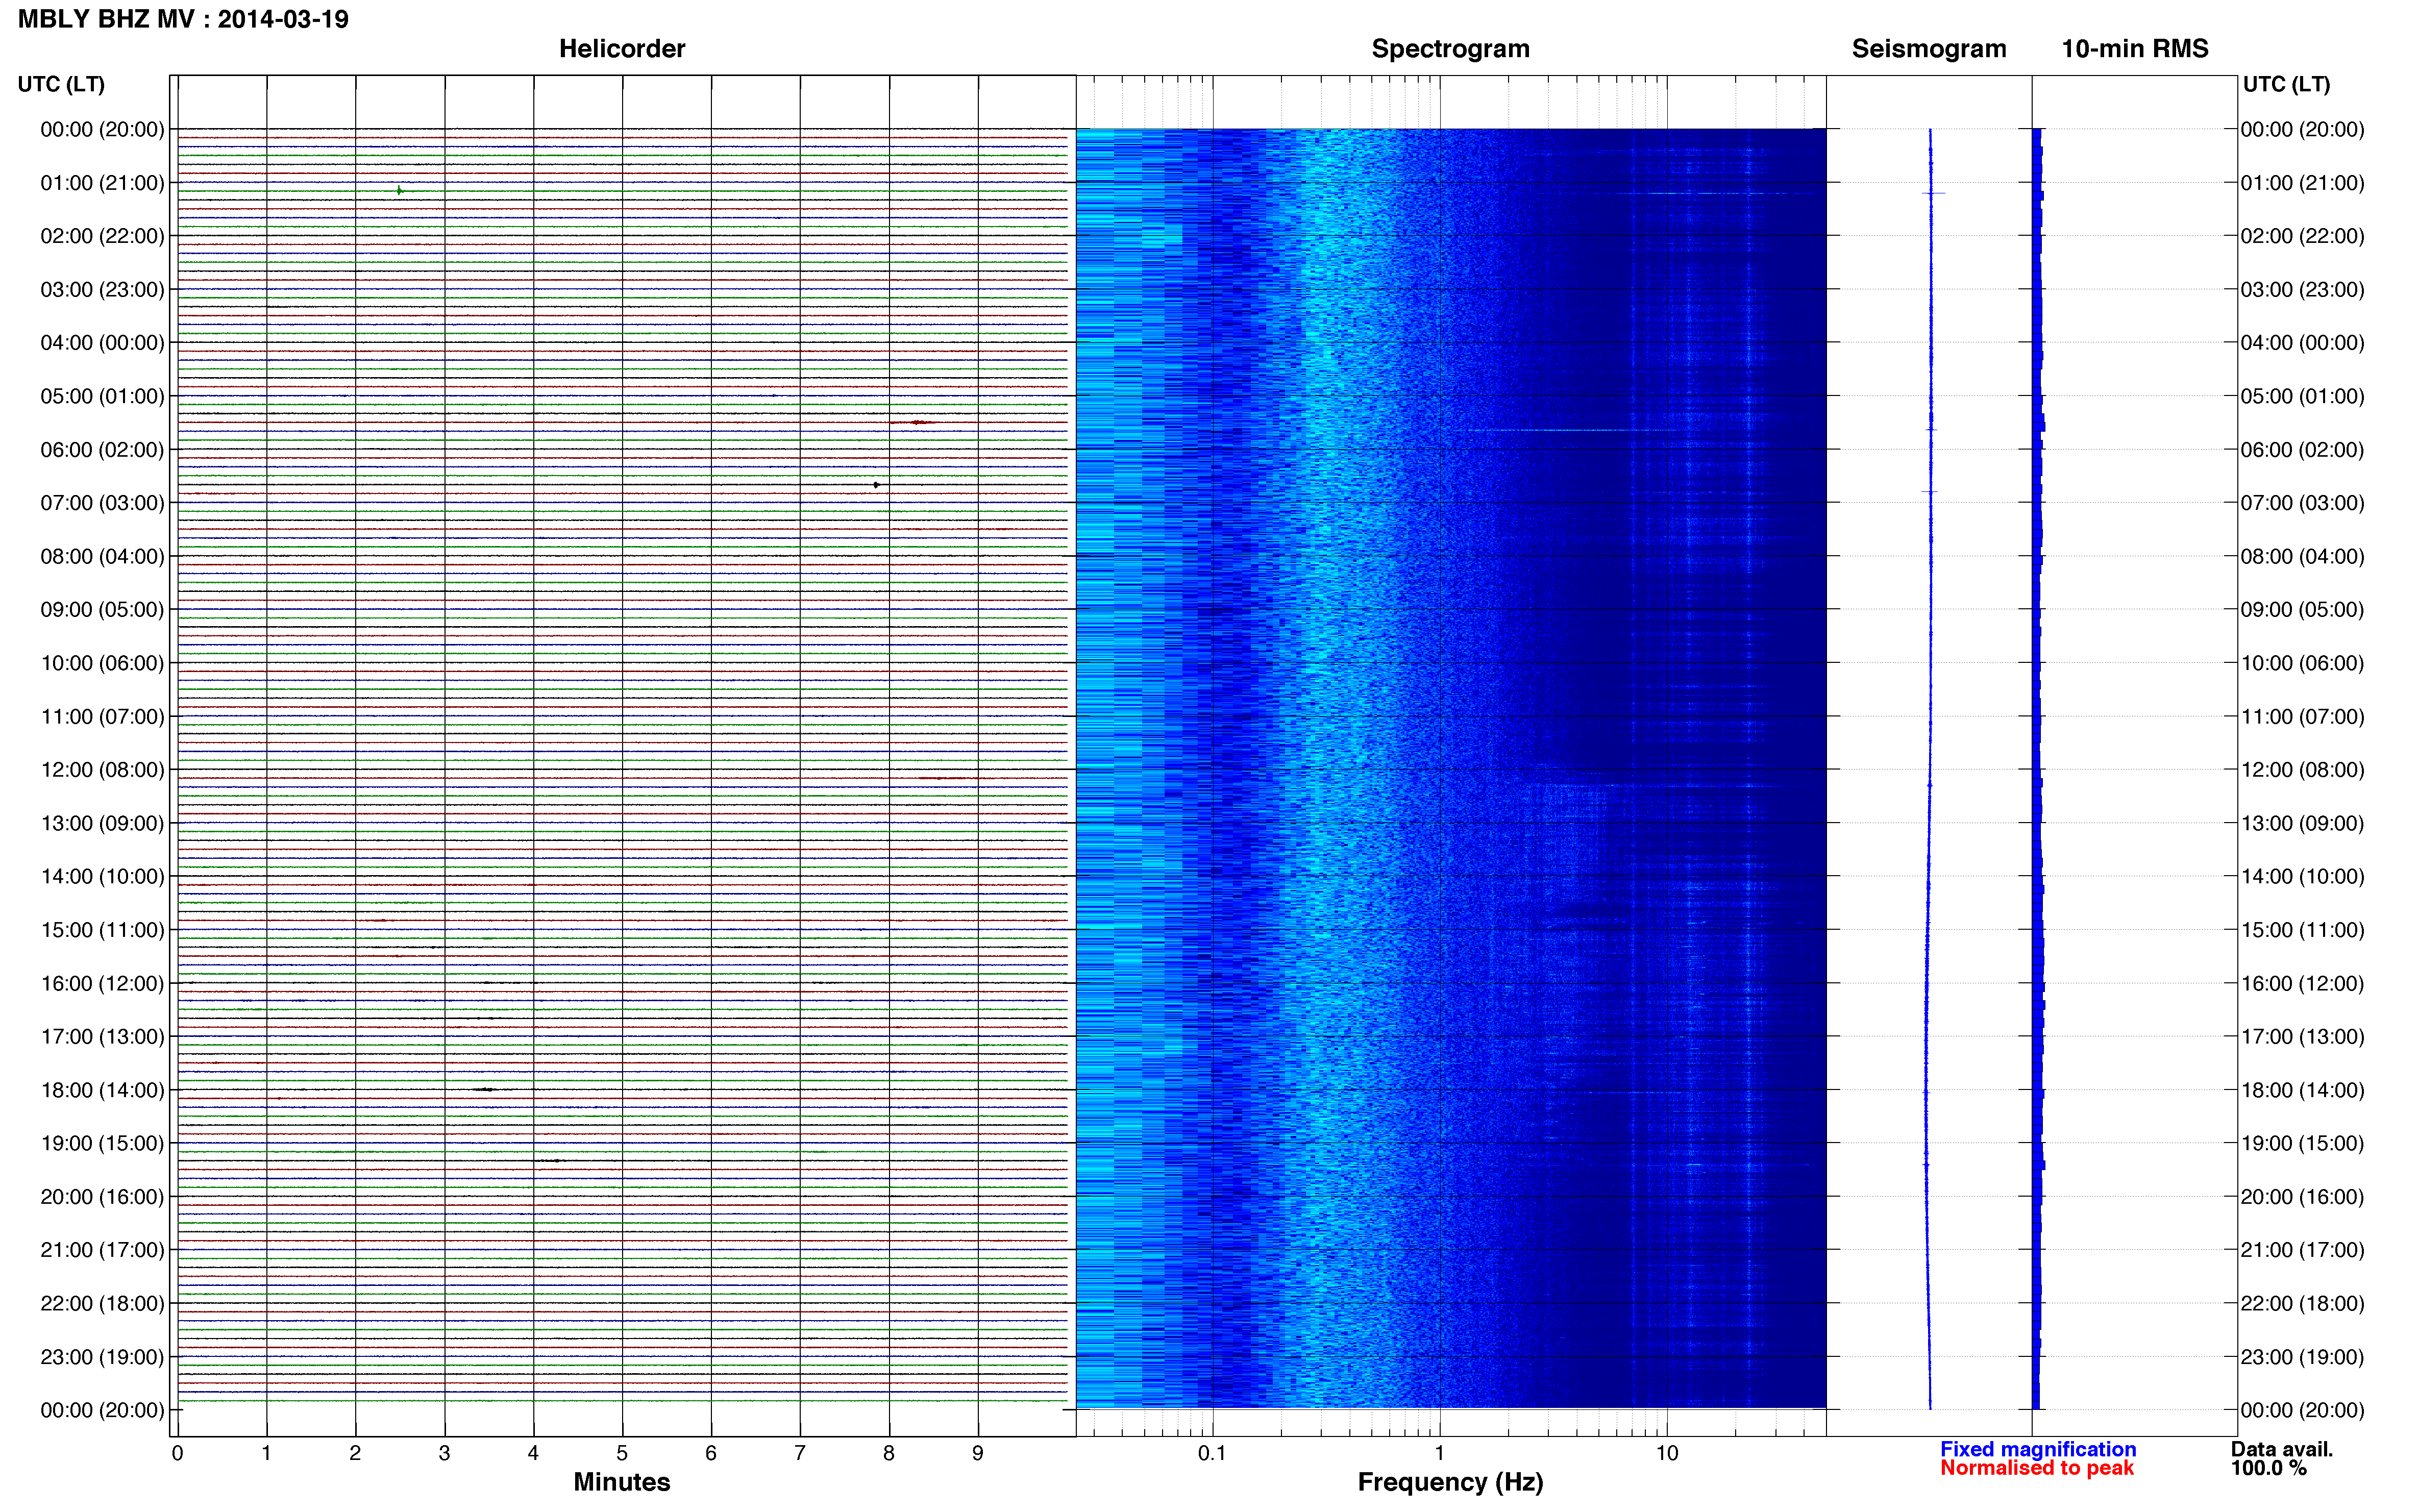The width and height of the screenshot is (2419, 1512).
Task: Click the 'Helicorder' panel heading
Action: [621, 49]
